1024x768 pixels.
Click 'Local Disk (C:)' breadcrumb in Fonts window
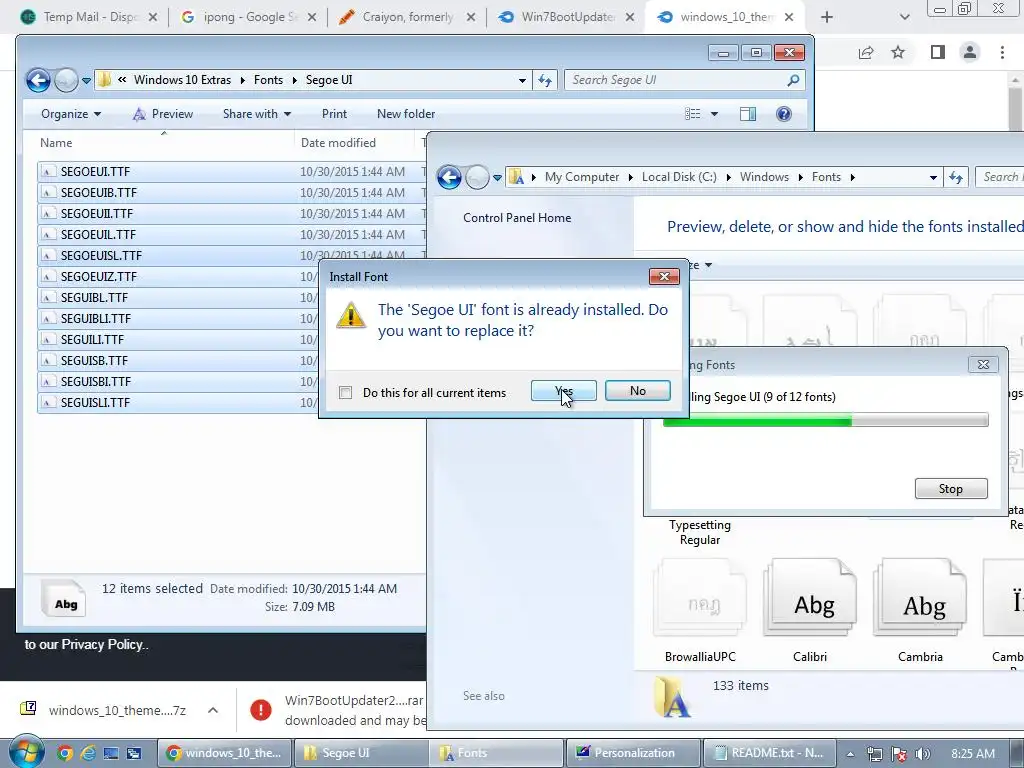tap(679, 177)
